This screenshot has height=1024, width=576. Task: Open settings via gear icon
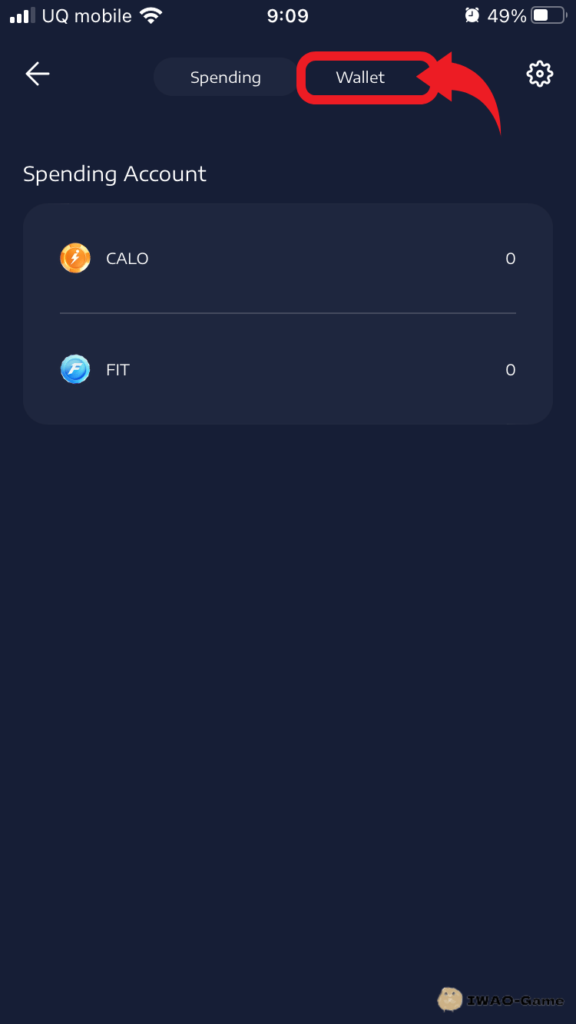[539, 74]
